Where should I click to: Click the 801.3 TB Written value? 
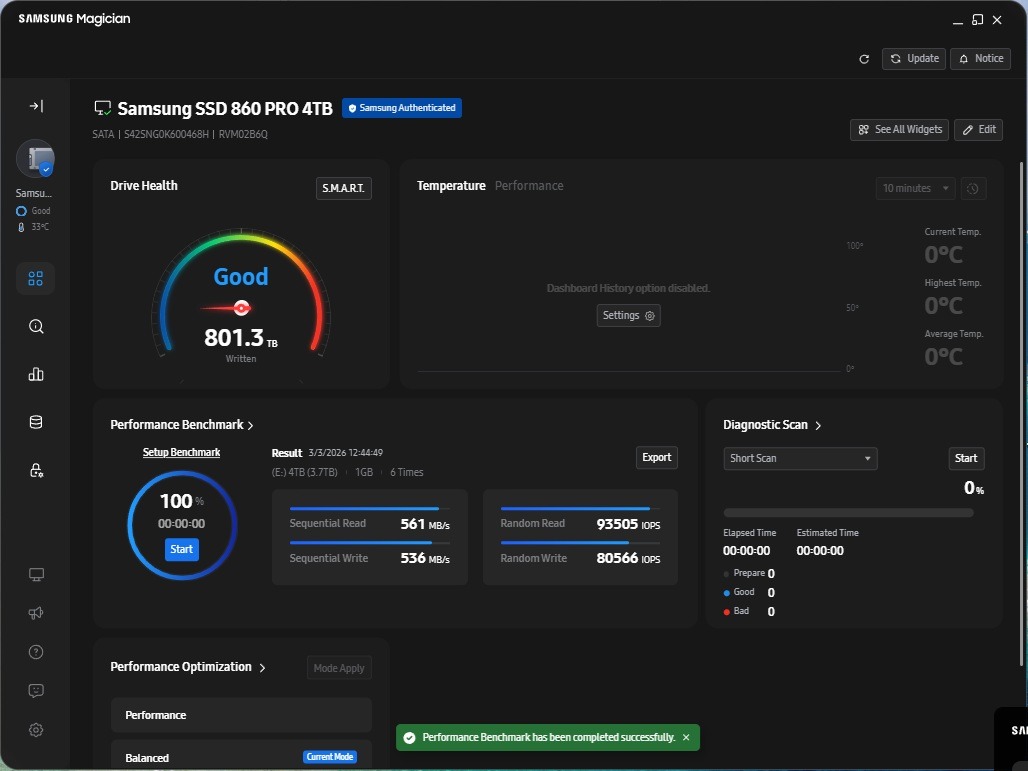click(241, 338)
